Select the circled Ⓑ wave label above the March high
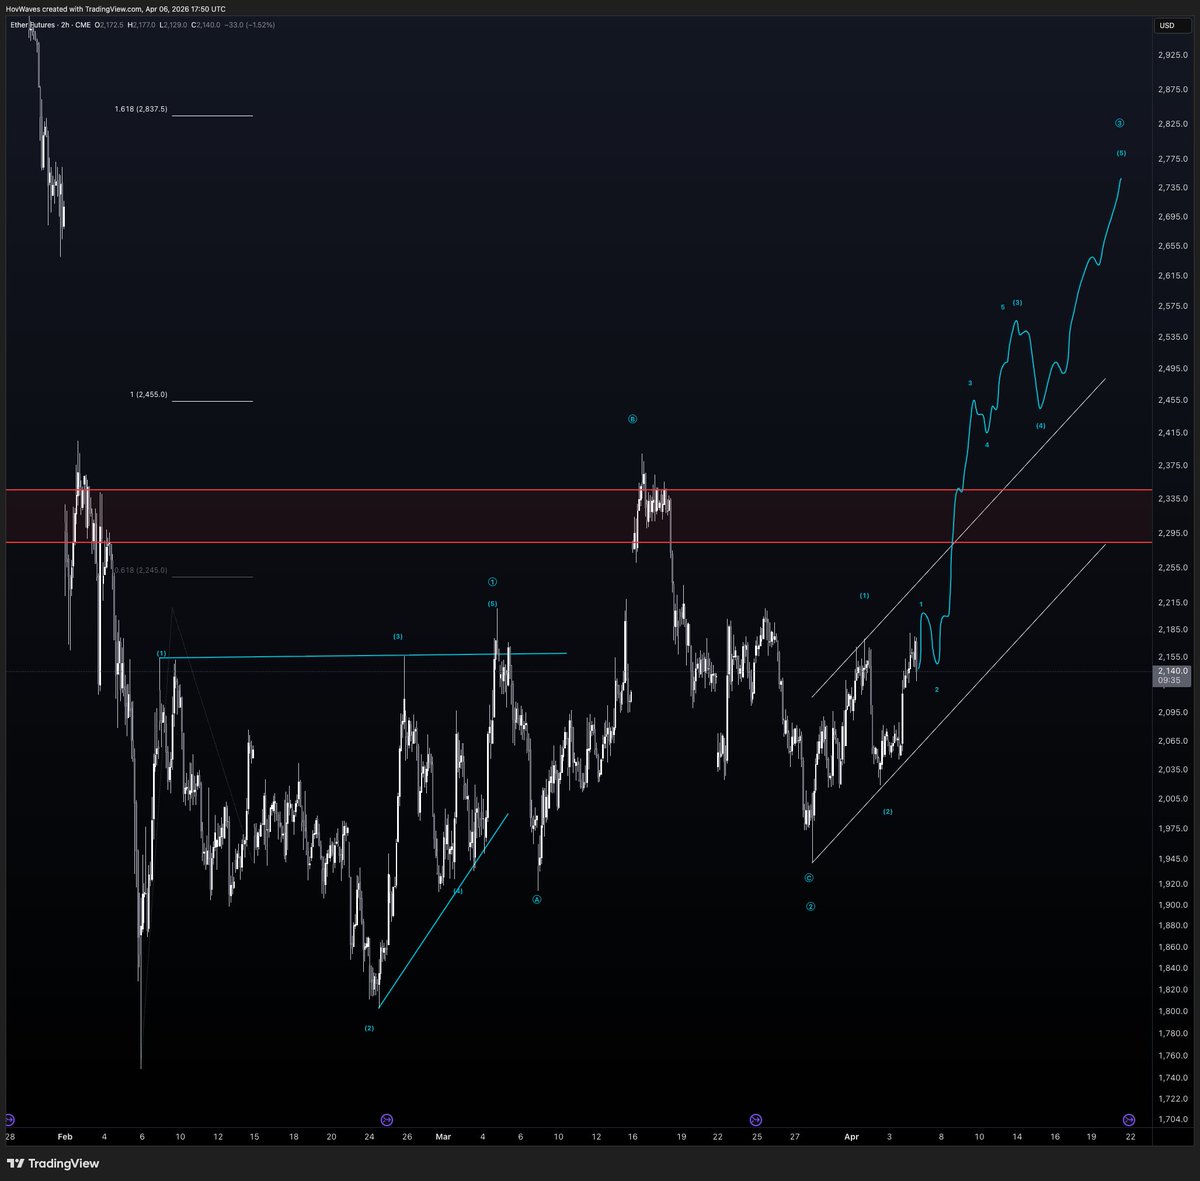This screenshot has height=1181, width=1200. [631, 419]
